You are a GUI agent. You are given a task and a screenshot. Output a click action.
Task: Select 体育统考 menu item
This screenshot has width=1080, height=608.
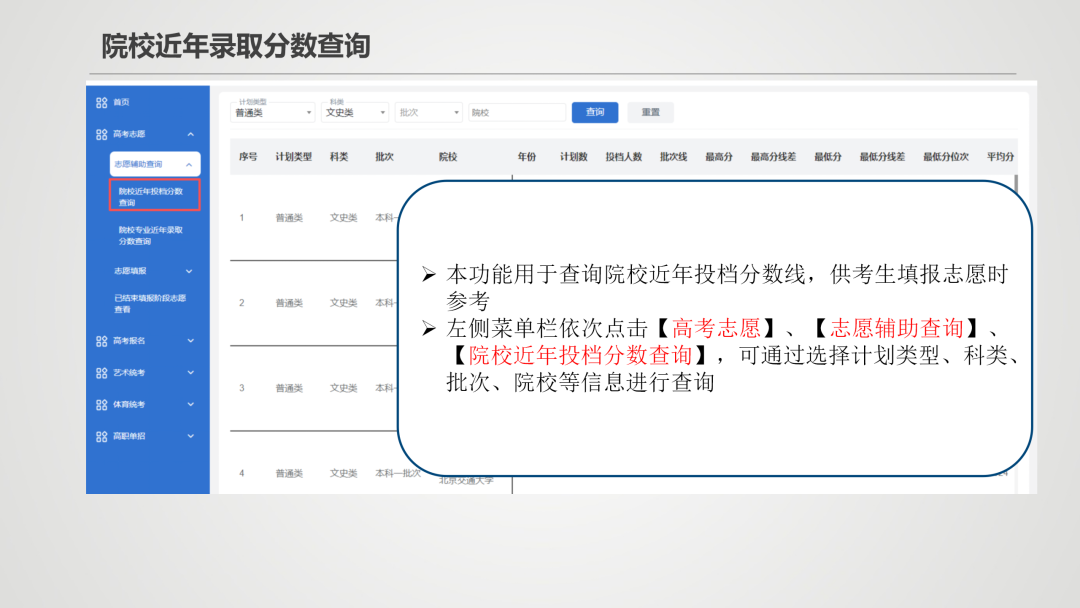click(129, 404)
